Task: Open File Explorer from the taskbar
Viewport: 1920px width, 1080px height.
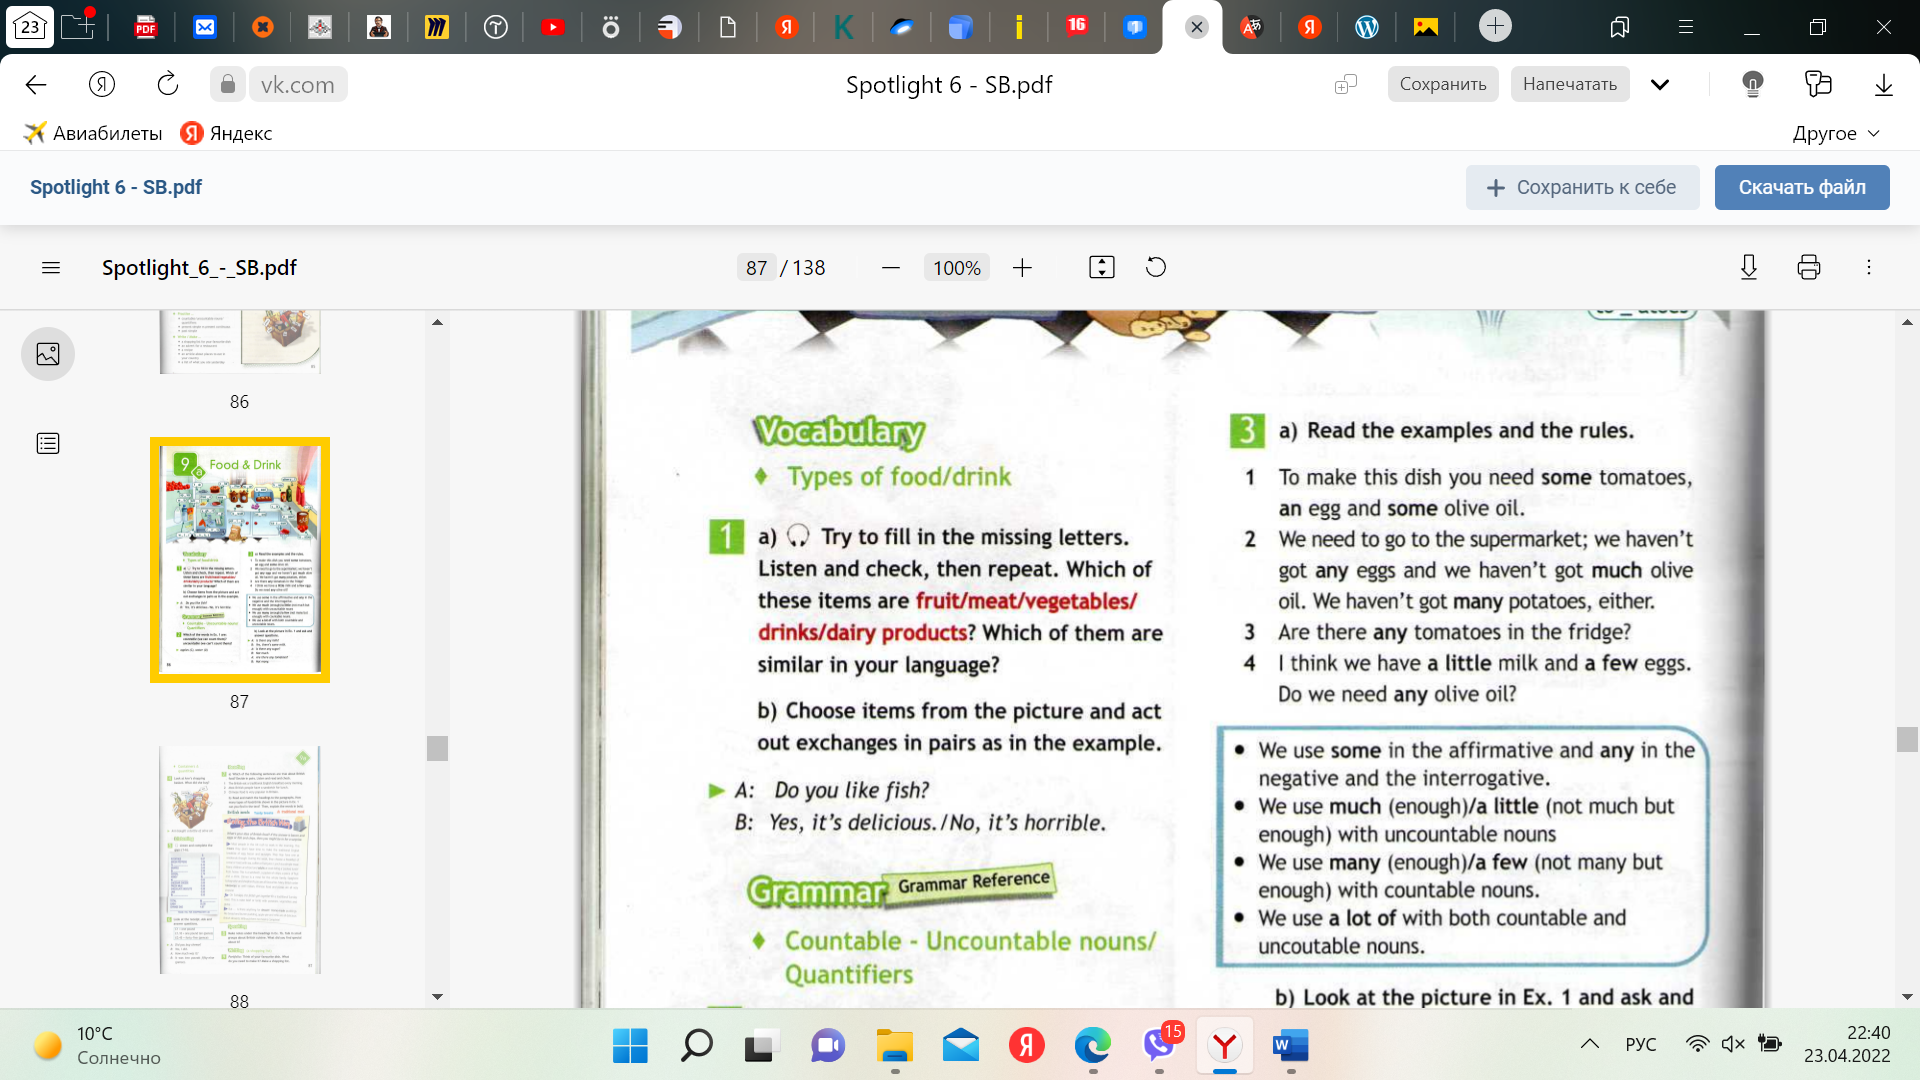Action: [x=894, y=1046]
